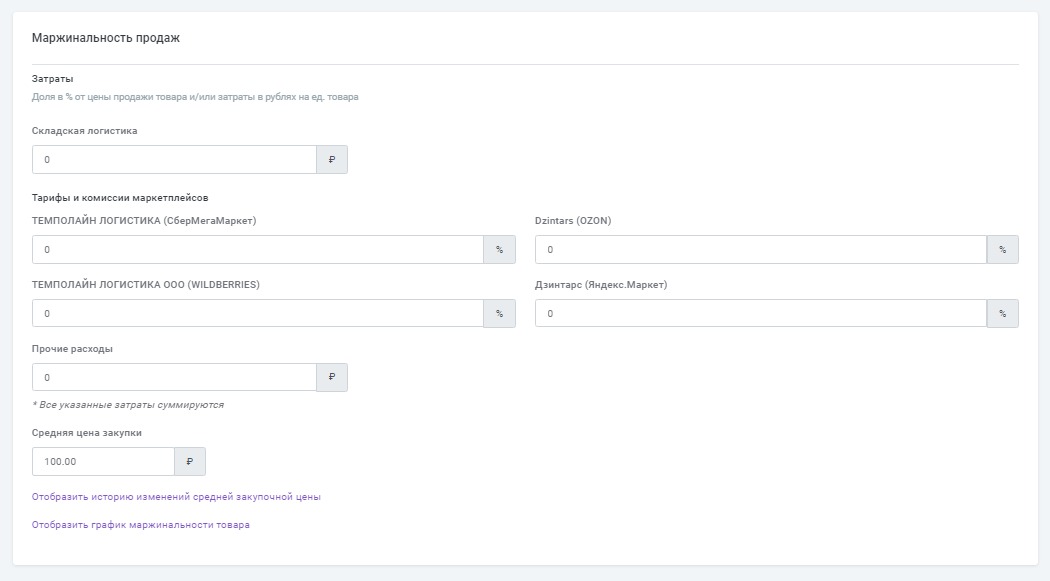The image size is (1050, 581).
Task: Click the percent icon for WILDBERRIES commission
Action: pos(500,314)
